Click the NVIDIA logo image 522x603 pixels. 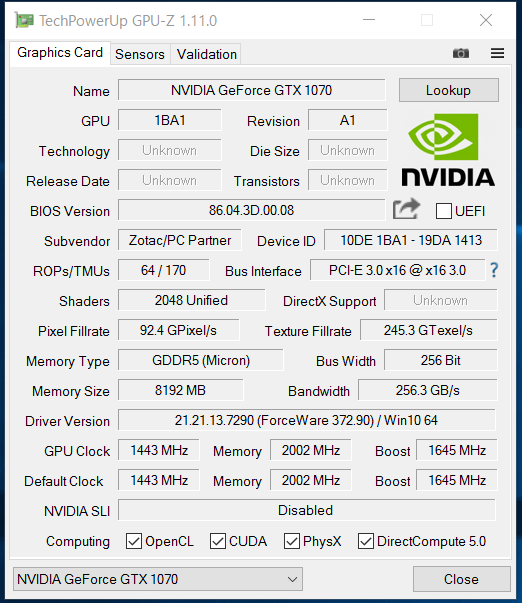448,150
